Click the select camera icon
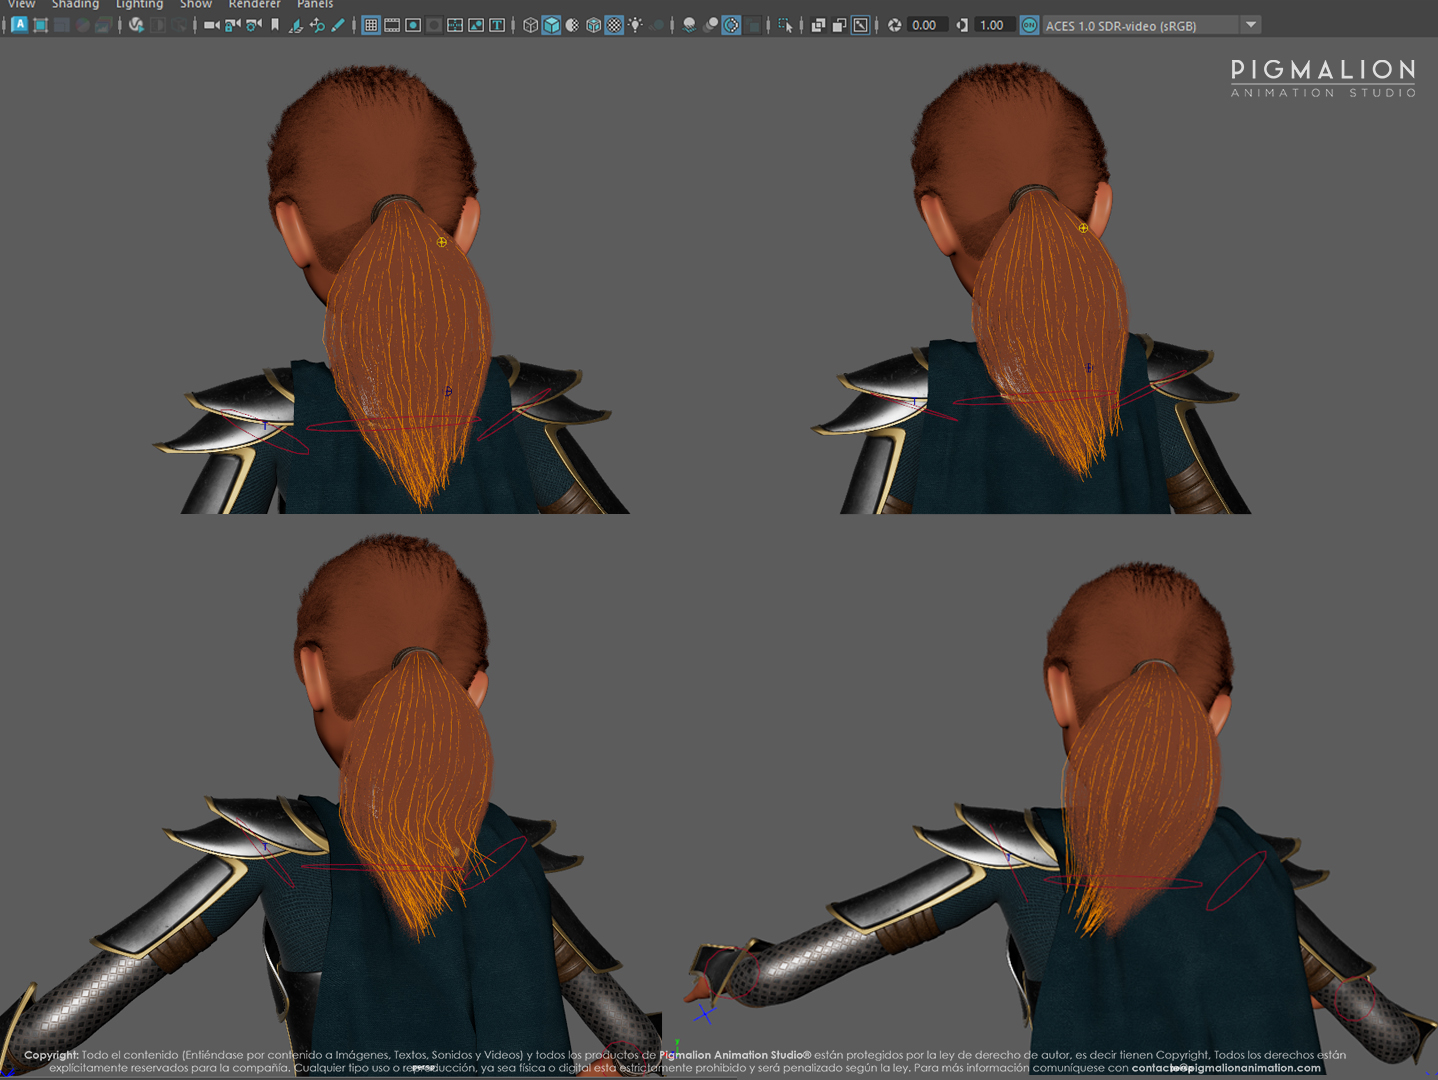The image size is (1438, 1080). click(212, 25)
